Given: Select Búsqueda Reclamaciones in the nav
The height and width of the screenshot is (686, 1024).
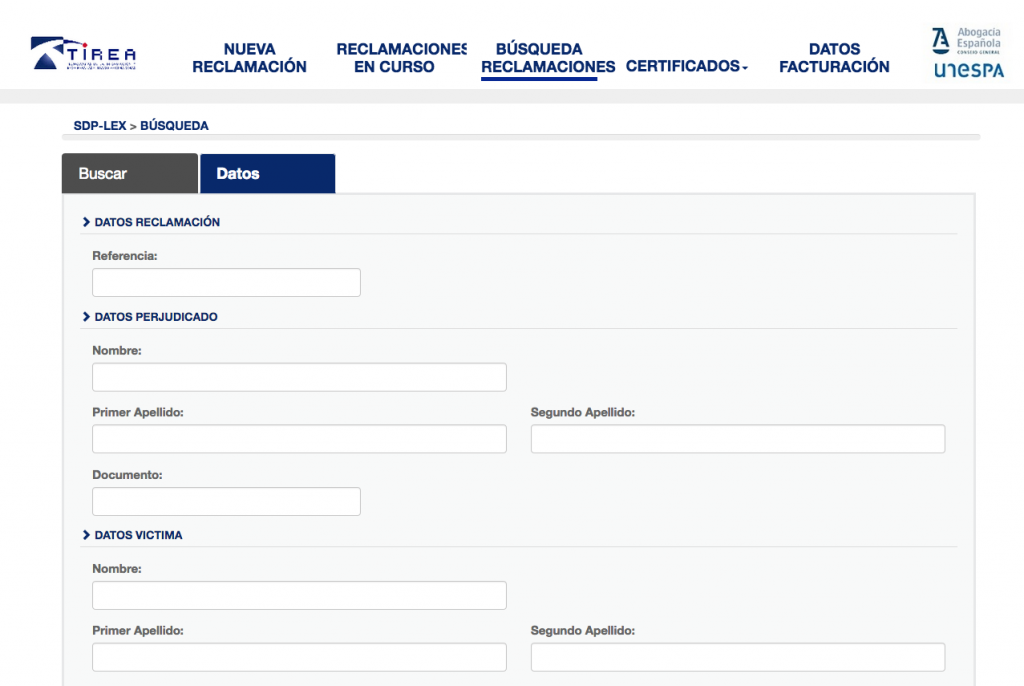Looking at the screenshot, I should [548, 57].
